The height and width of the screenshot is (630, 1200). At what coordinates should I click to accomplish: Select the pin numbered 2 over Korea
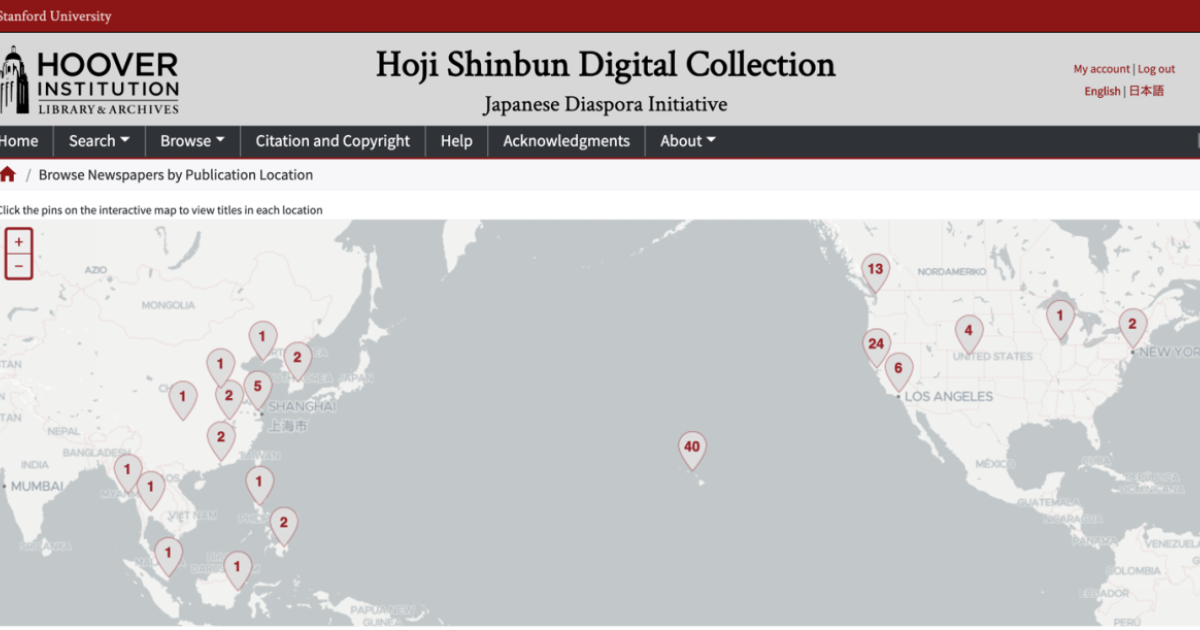tap(297, 361)
